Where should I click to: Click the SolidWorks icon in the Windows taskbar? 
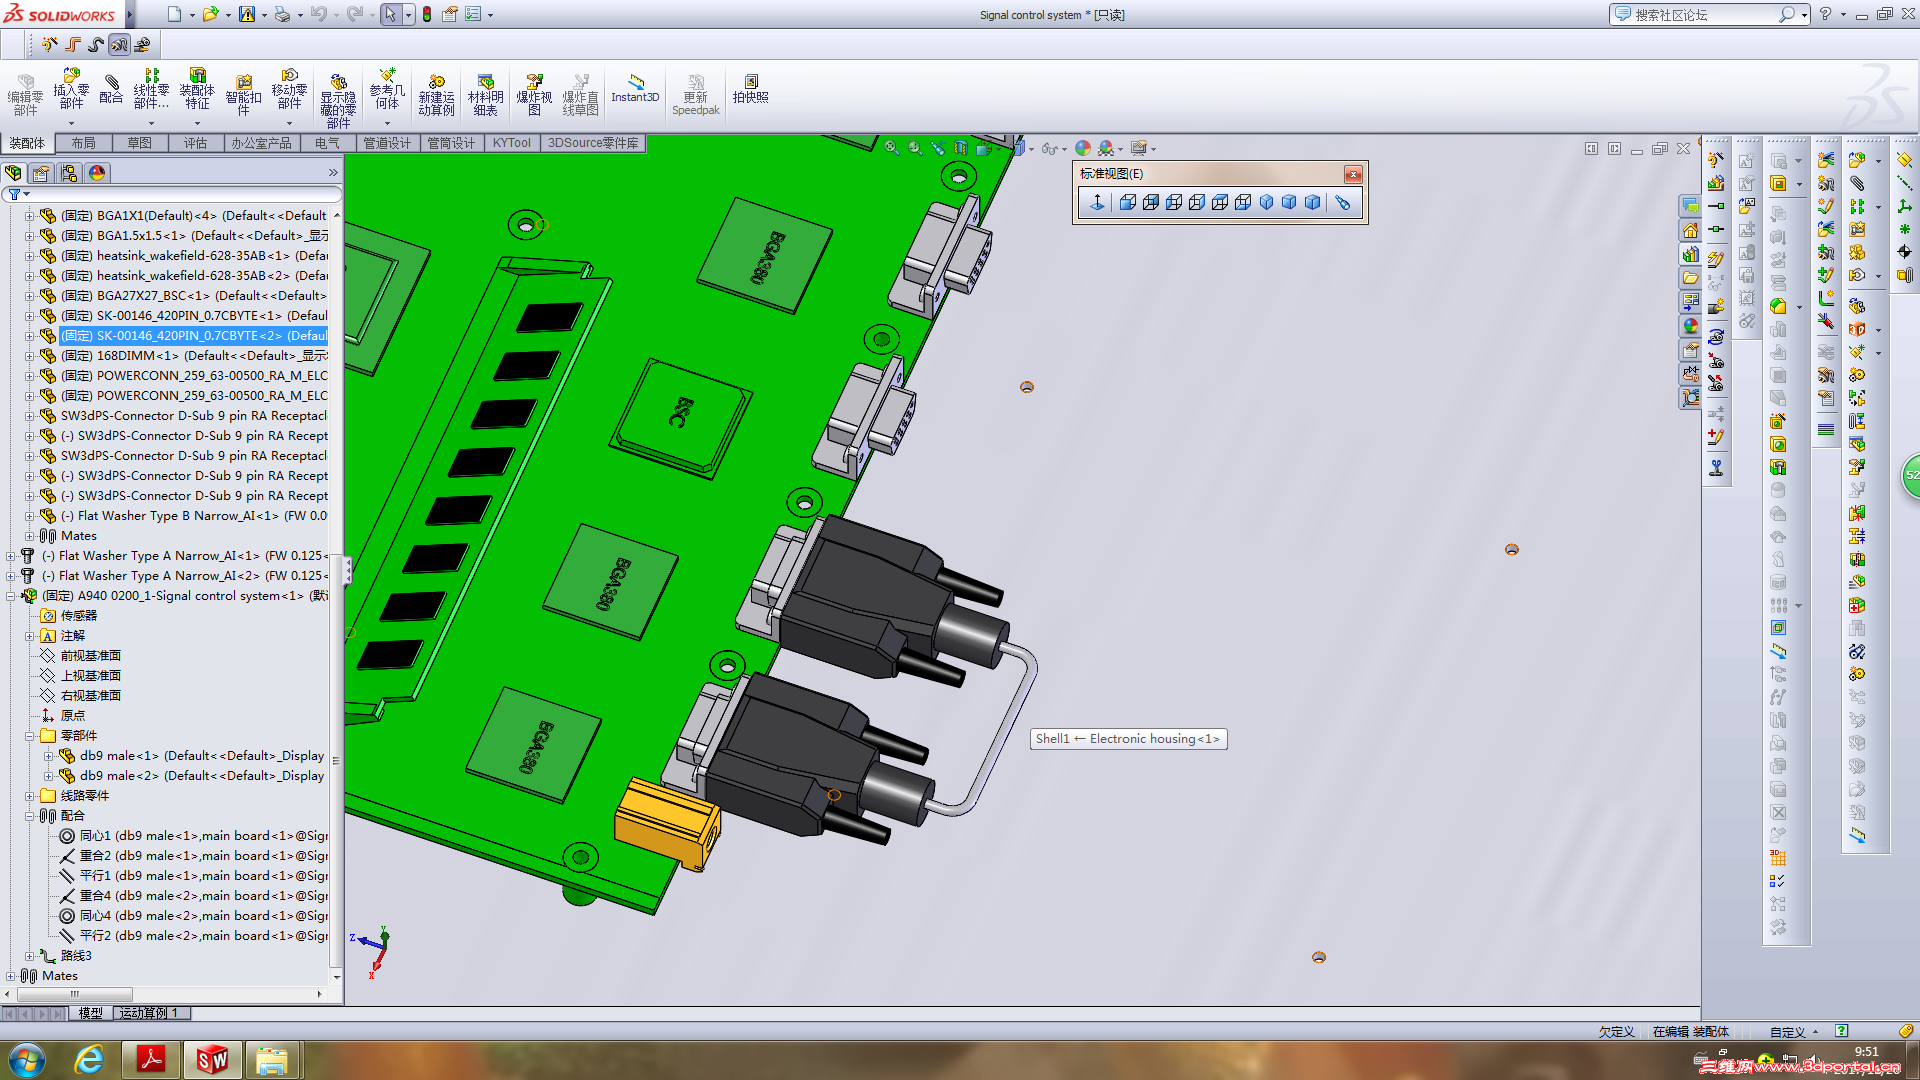212,1059
